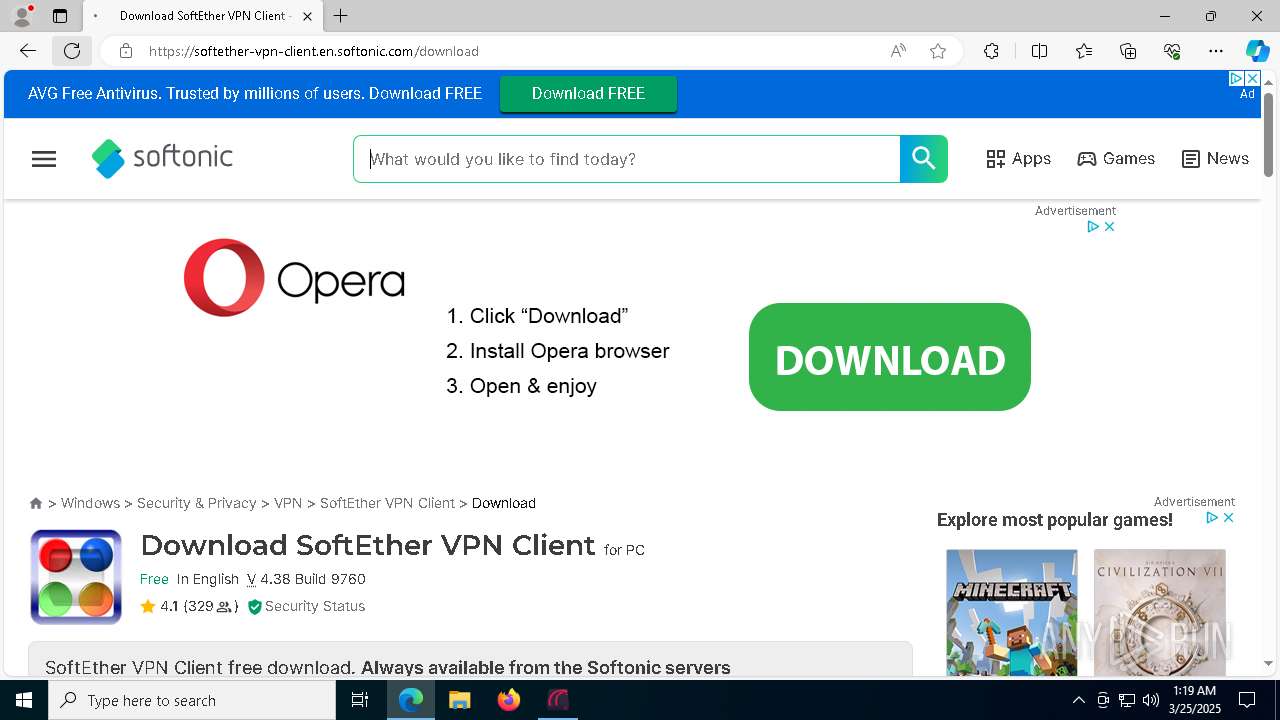Open the Favorites list icon
Viewport: 1280px width, 720px height.
click(1084, 51)
